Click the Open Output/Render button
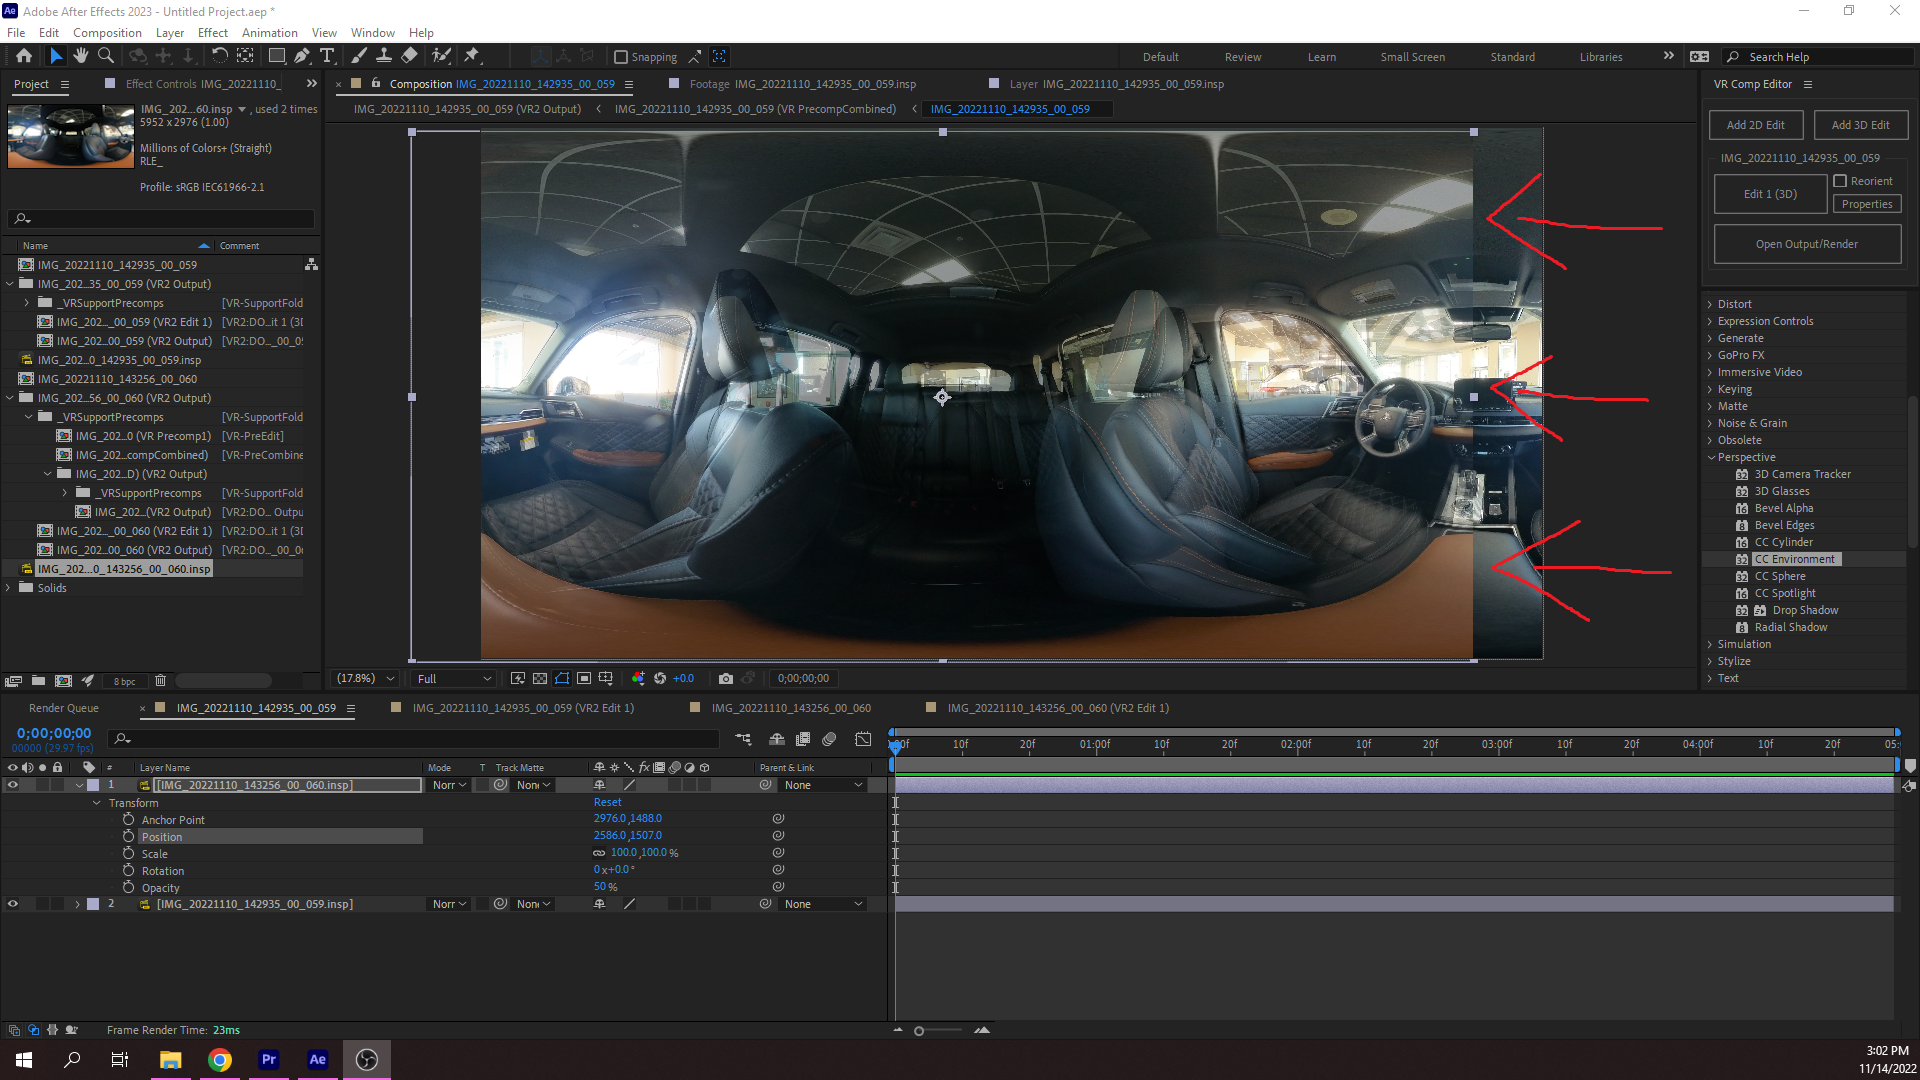Image resolution: width=1920 pixels, height=1080 pixels. point(1807,243)
